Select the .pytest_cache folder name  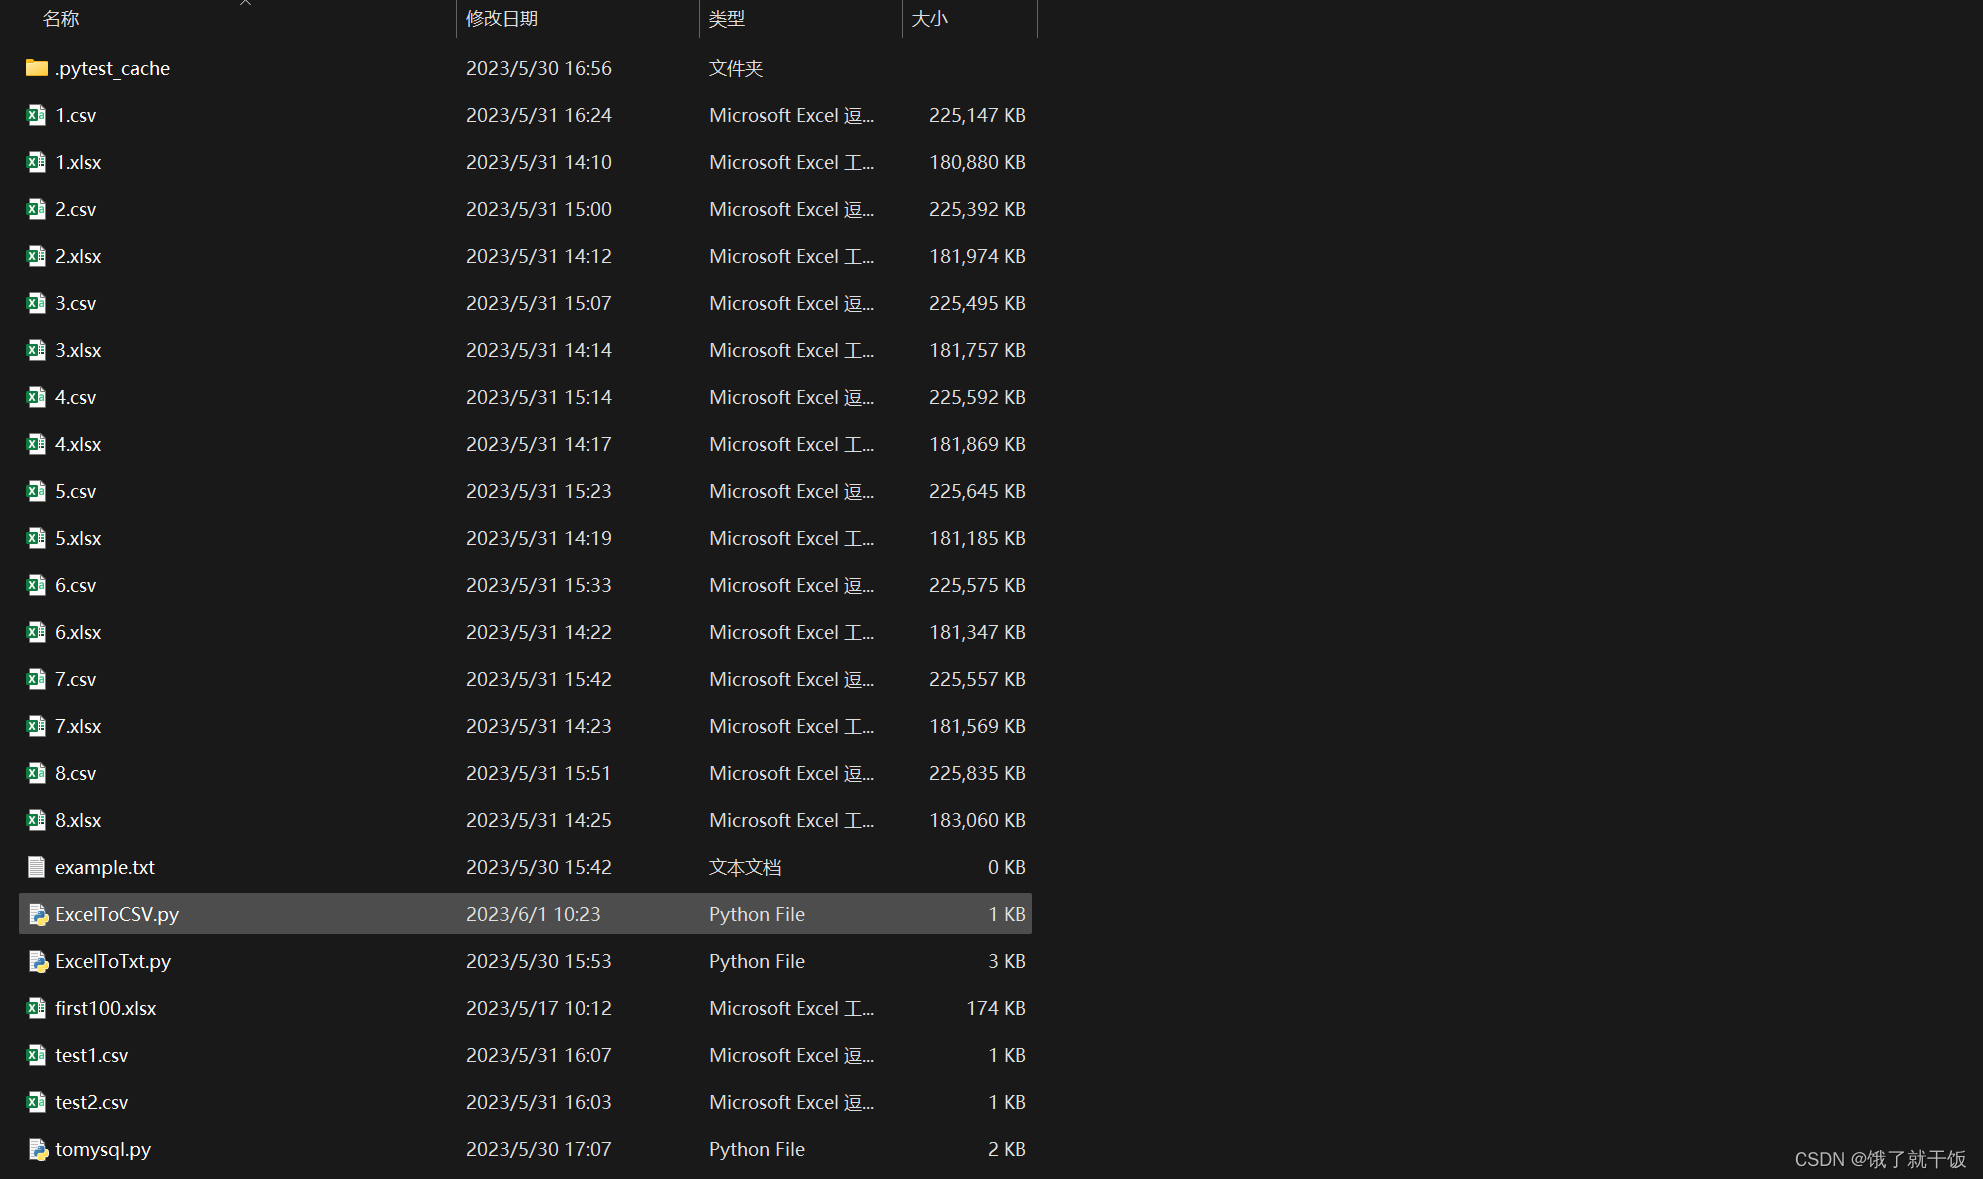112,69
